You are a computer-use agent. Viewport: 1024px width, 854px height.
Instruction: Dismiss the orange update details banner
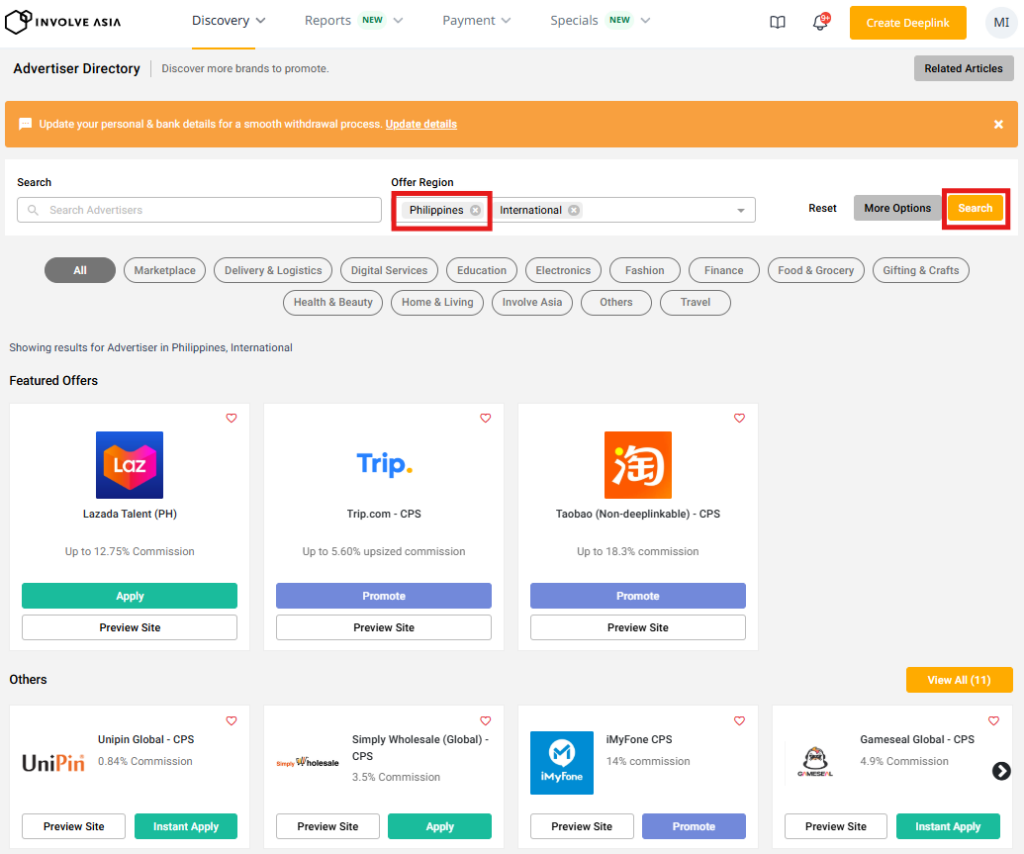coord(998,124)
